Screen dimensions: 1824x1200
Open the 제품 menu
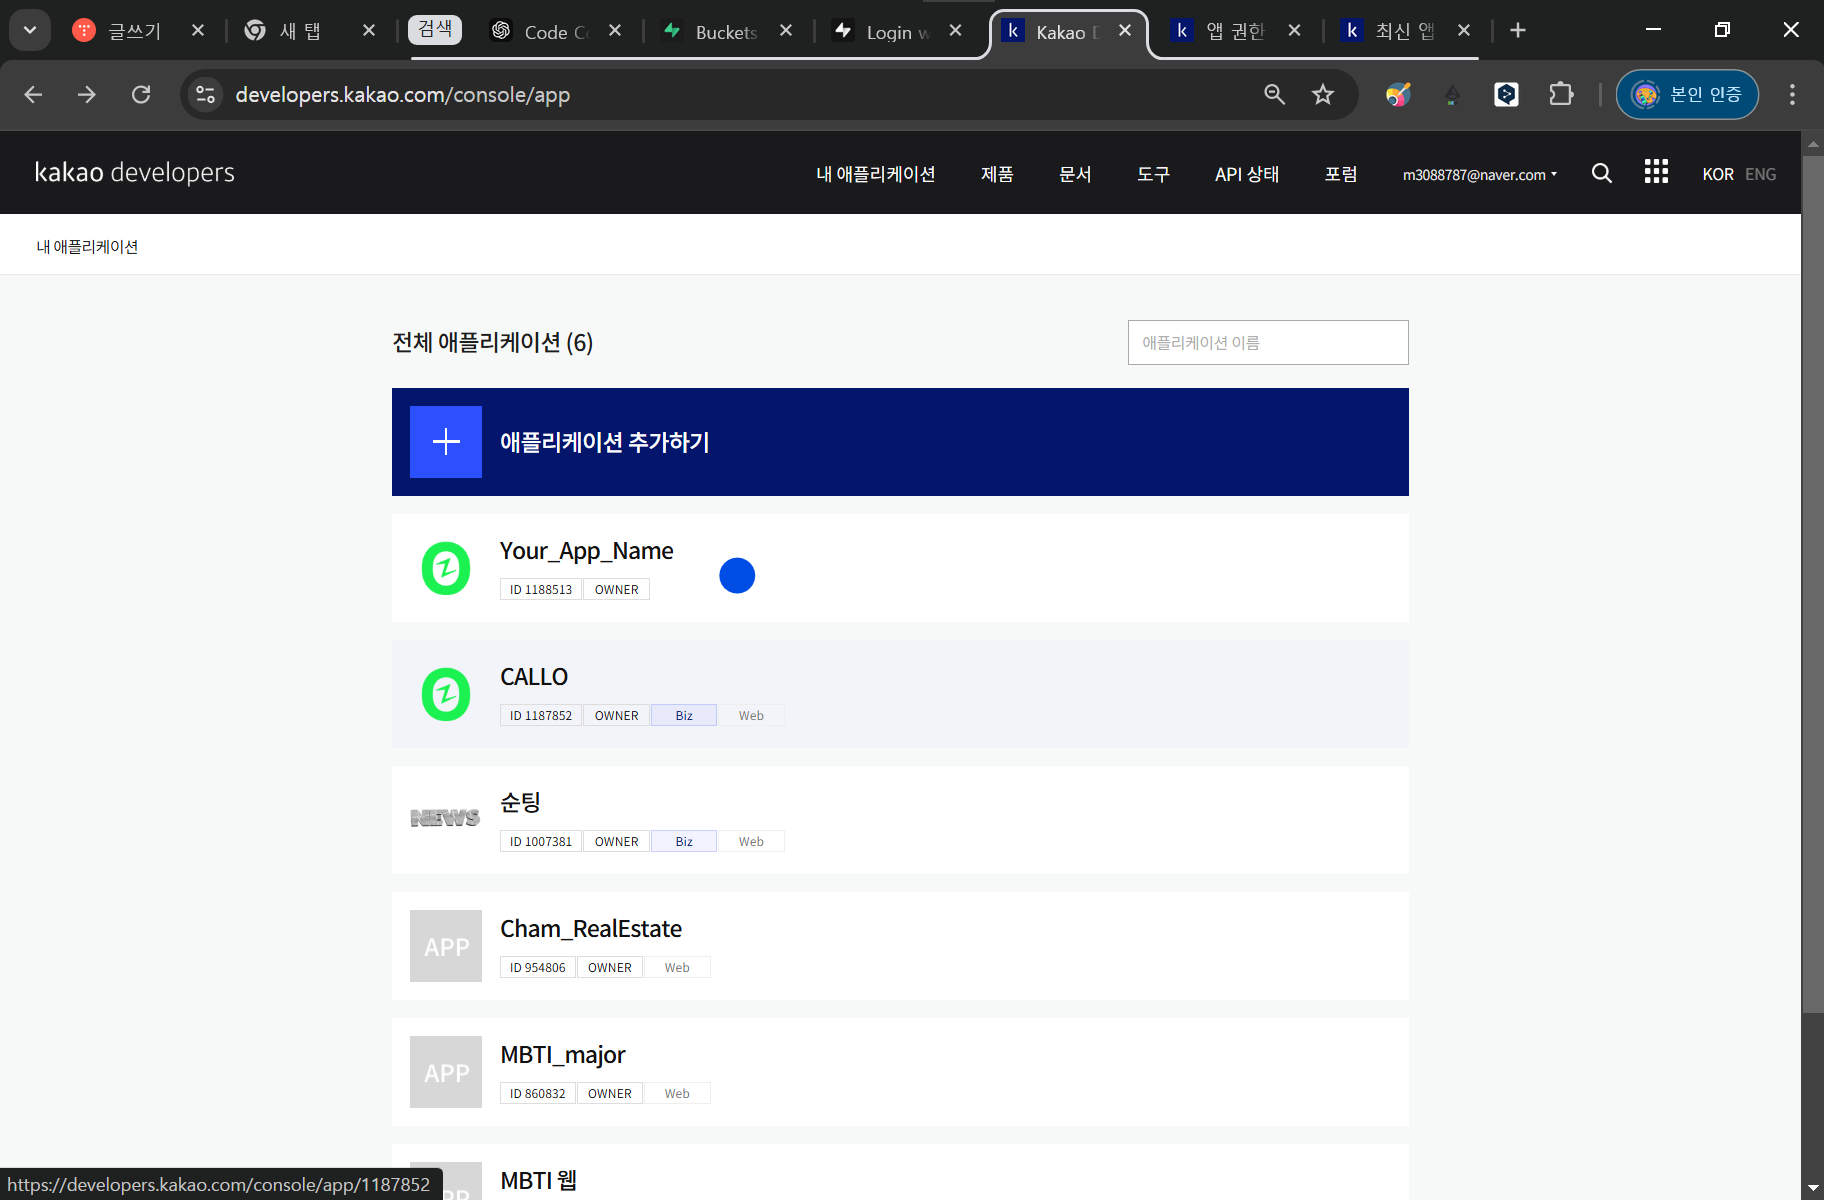point(997,174)
